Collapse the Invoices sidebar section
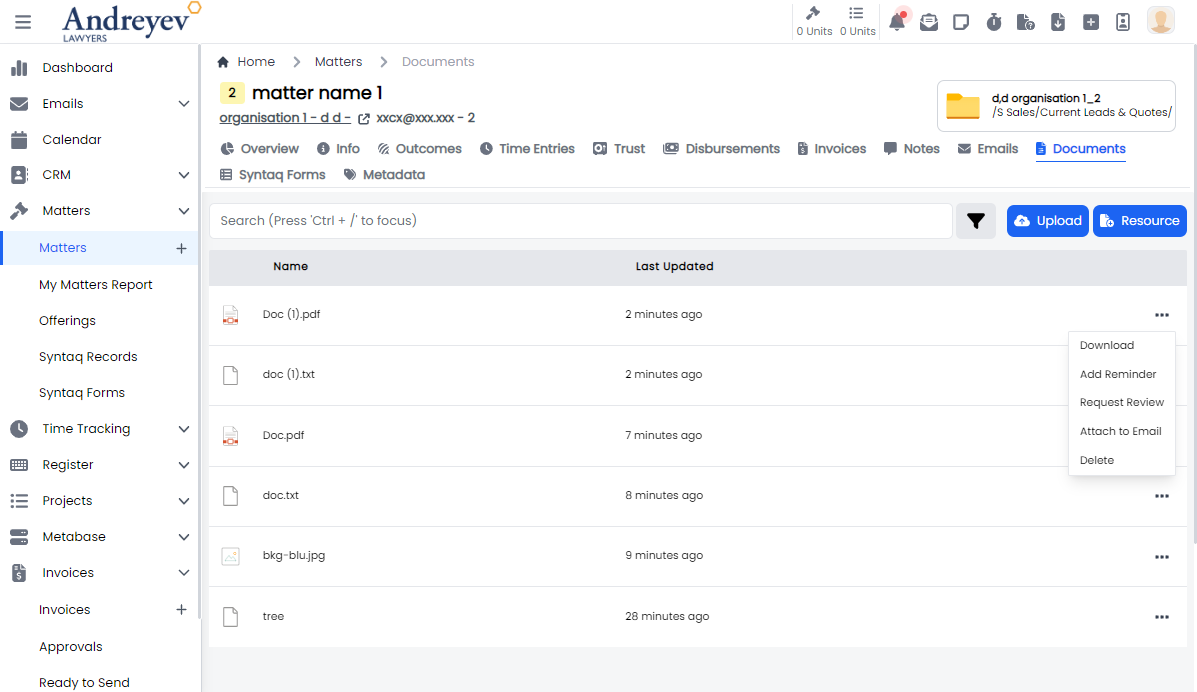 pos(184,573)
